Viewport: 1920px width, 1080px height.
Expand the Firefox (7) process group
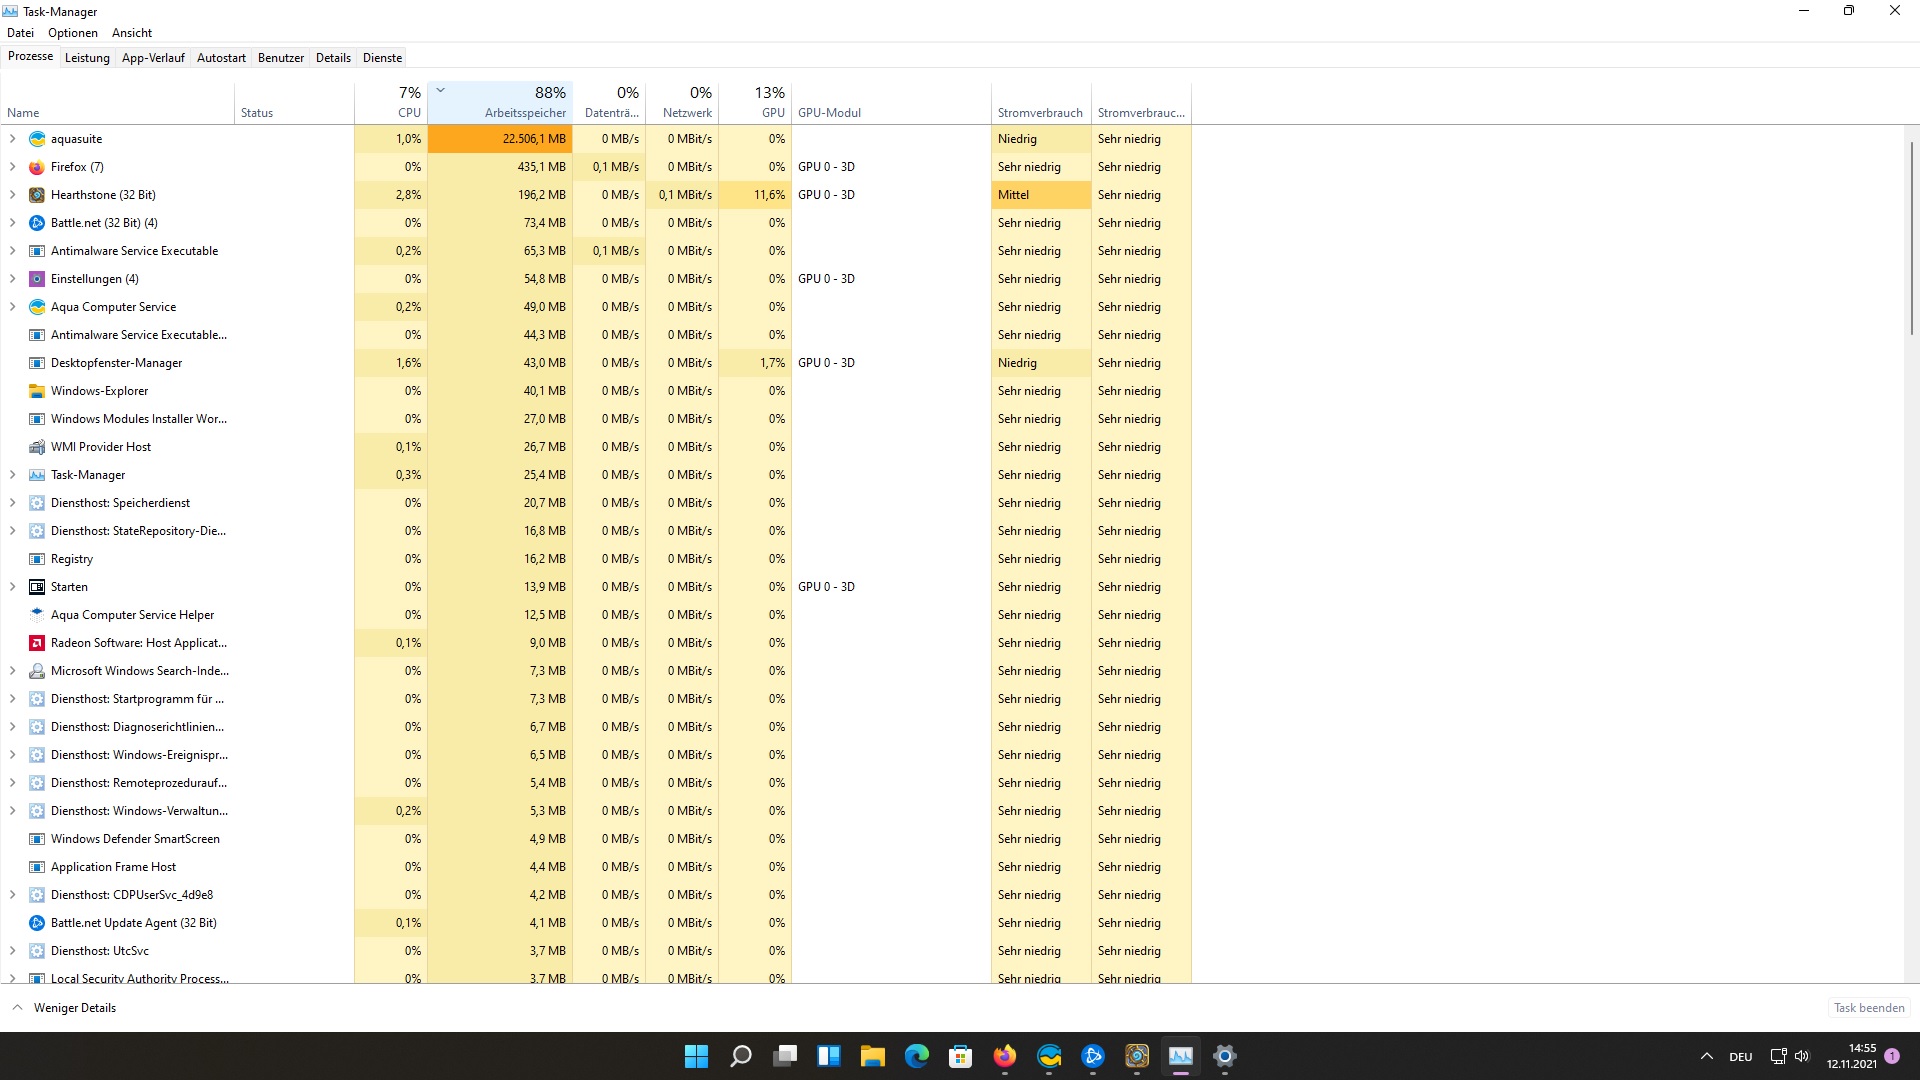12,167
